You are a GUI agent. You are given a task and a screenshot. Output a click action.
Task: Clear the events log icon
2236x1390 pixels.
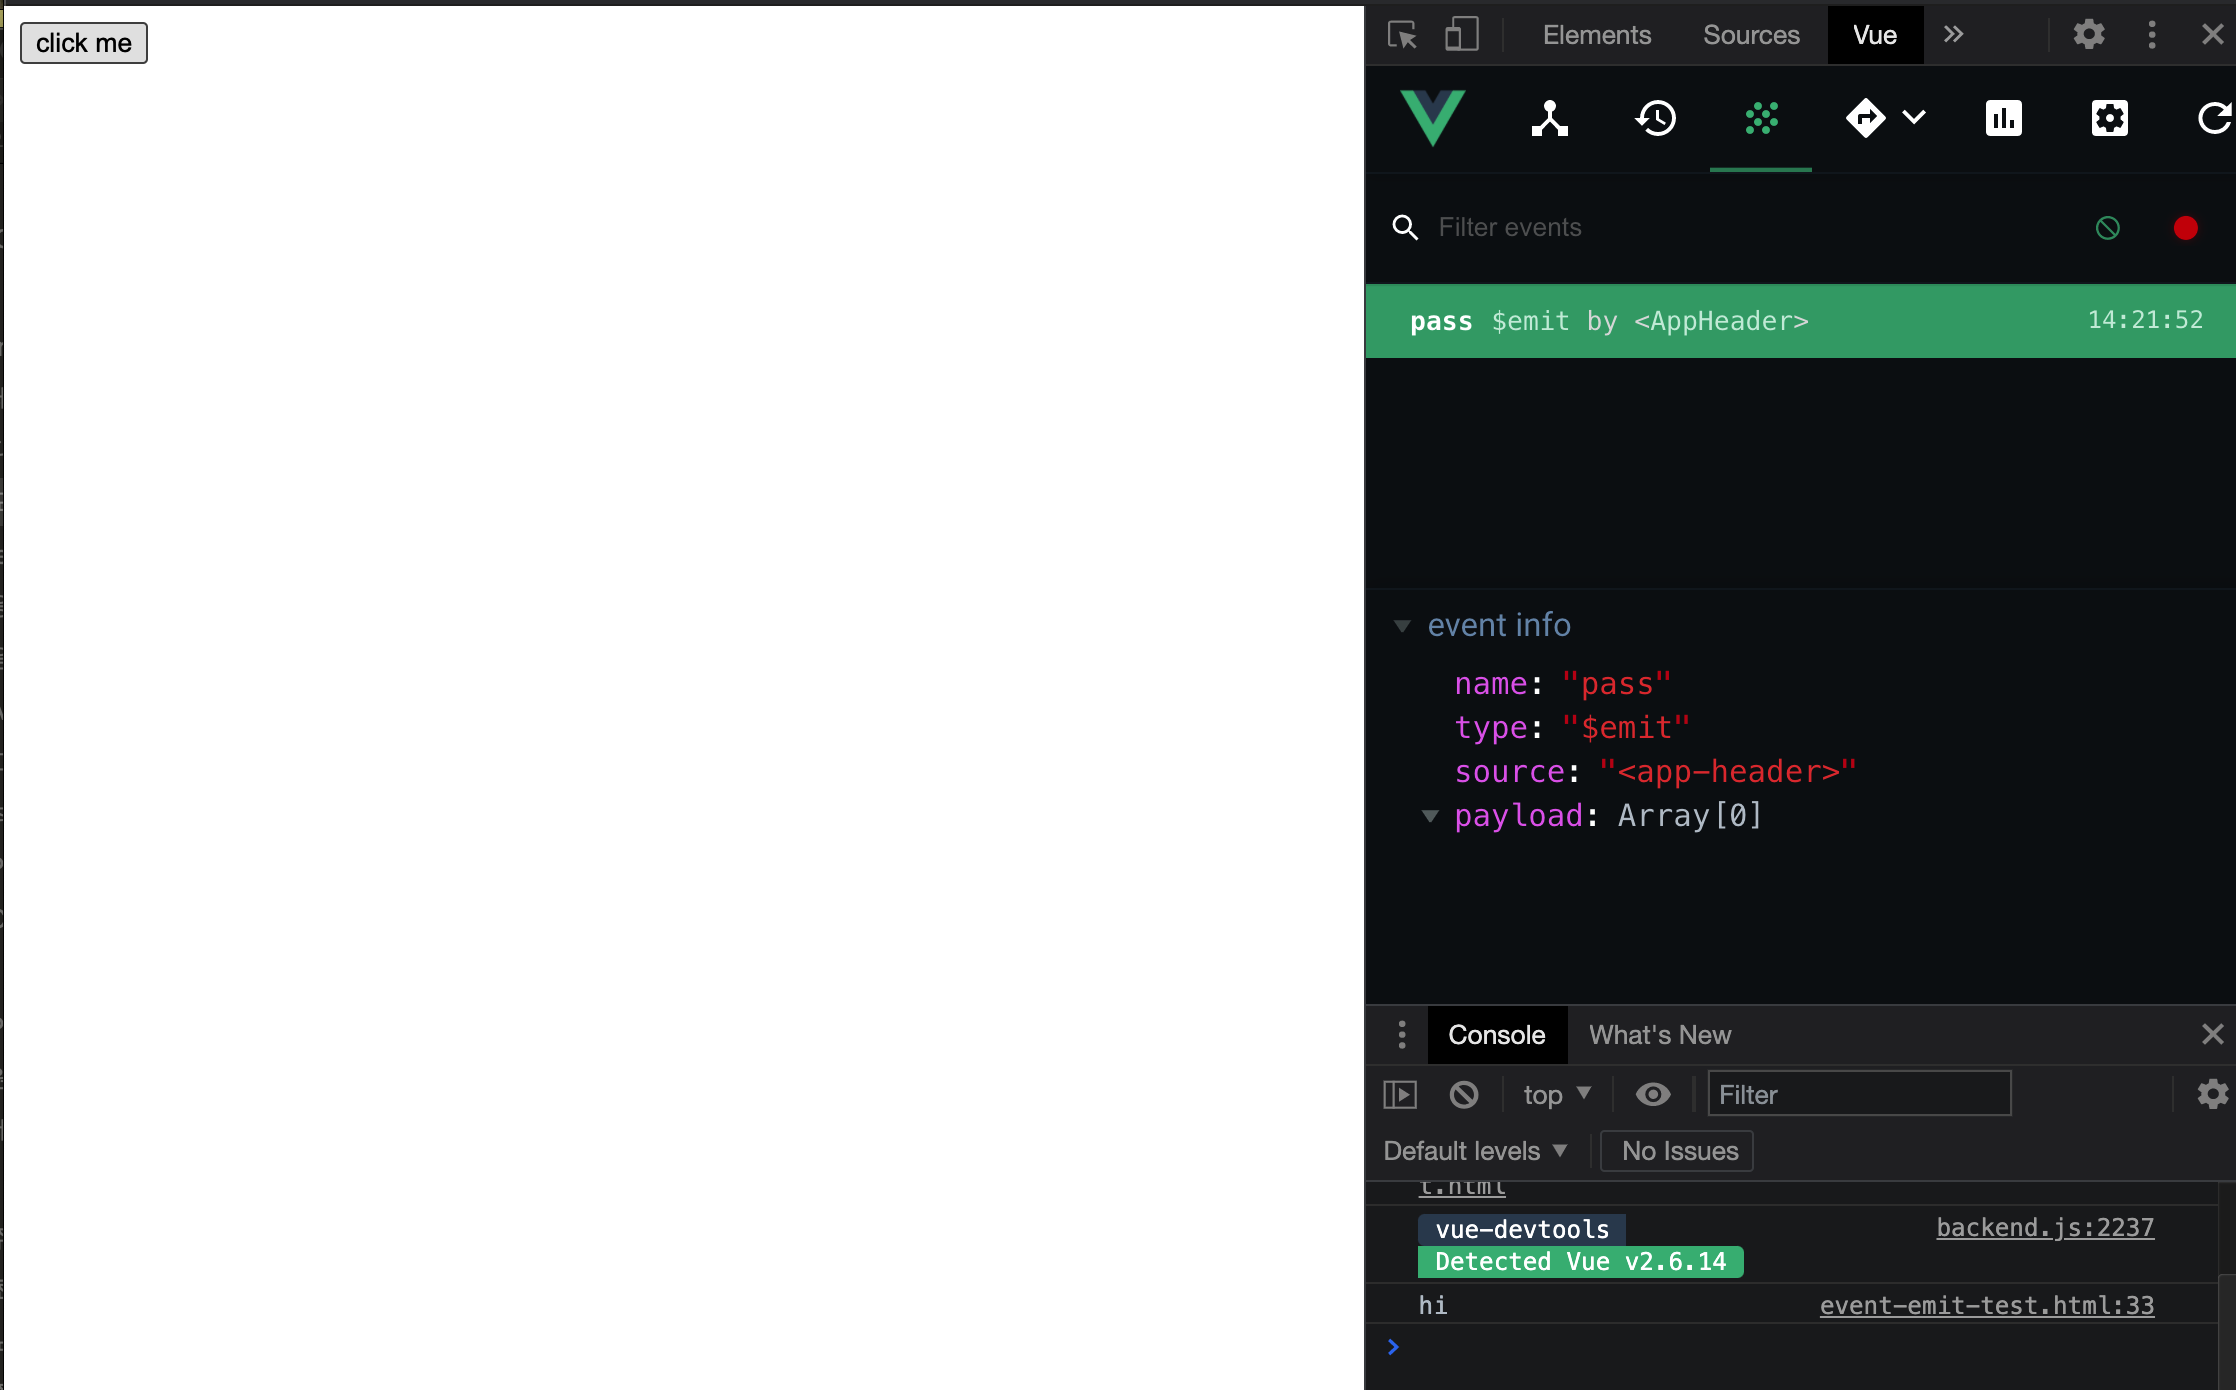(x=2107, y=228)
